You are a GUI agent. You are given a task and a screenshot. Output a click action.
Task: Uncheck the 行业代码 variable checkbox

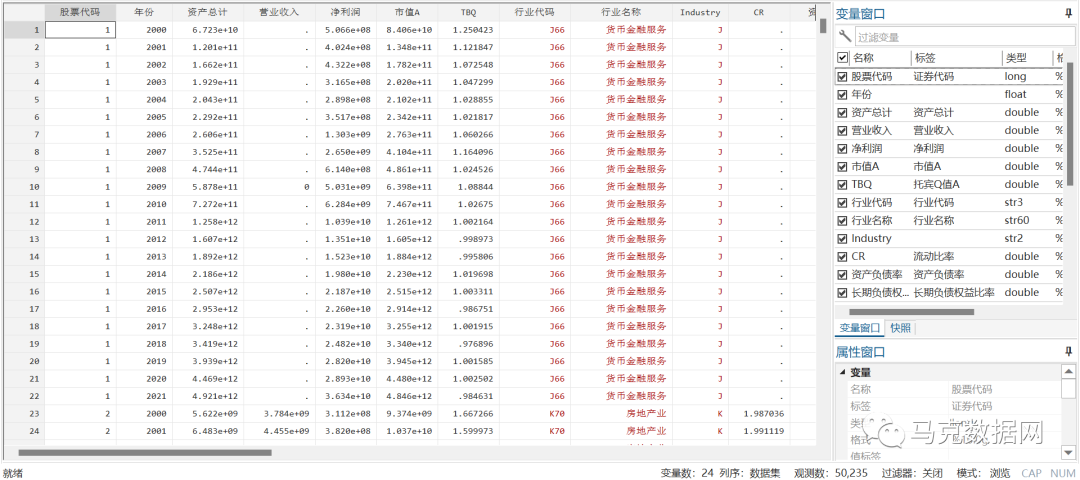pos(842,202)
